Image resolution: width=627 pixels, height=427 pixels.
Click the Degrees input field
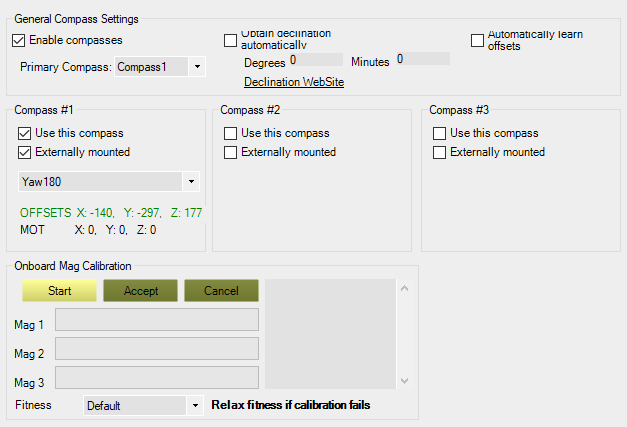[316, 60]
